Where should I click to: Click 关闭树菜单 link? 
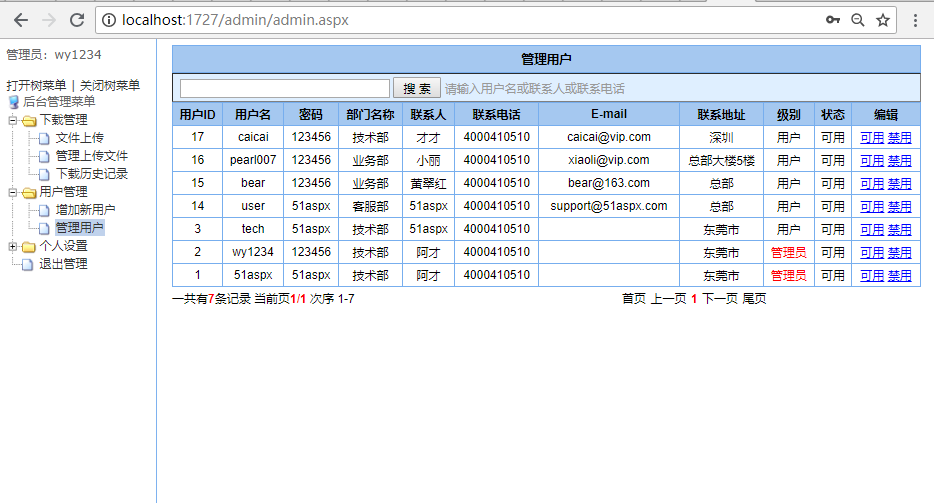coord(110,85)
